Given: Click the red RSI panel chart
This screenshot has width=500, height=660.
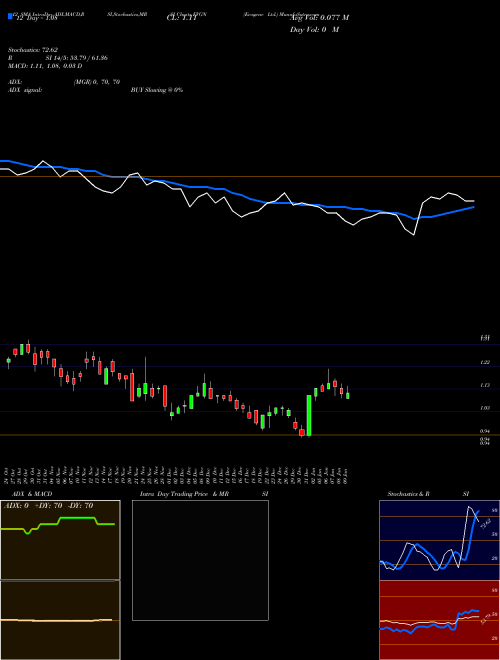Looking at the screenshot, I should [x=439, y=620].
